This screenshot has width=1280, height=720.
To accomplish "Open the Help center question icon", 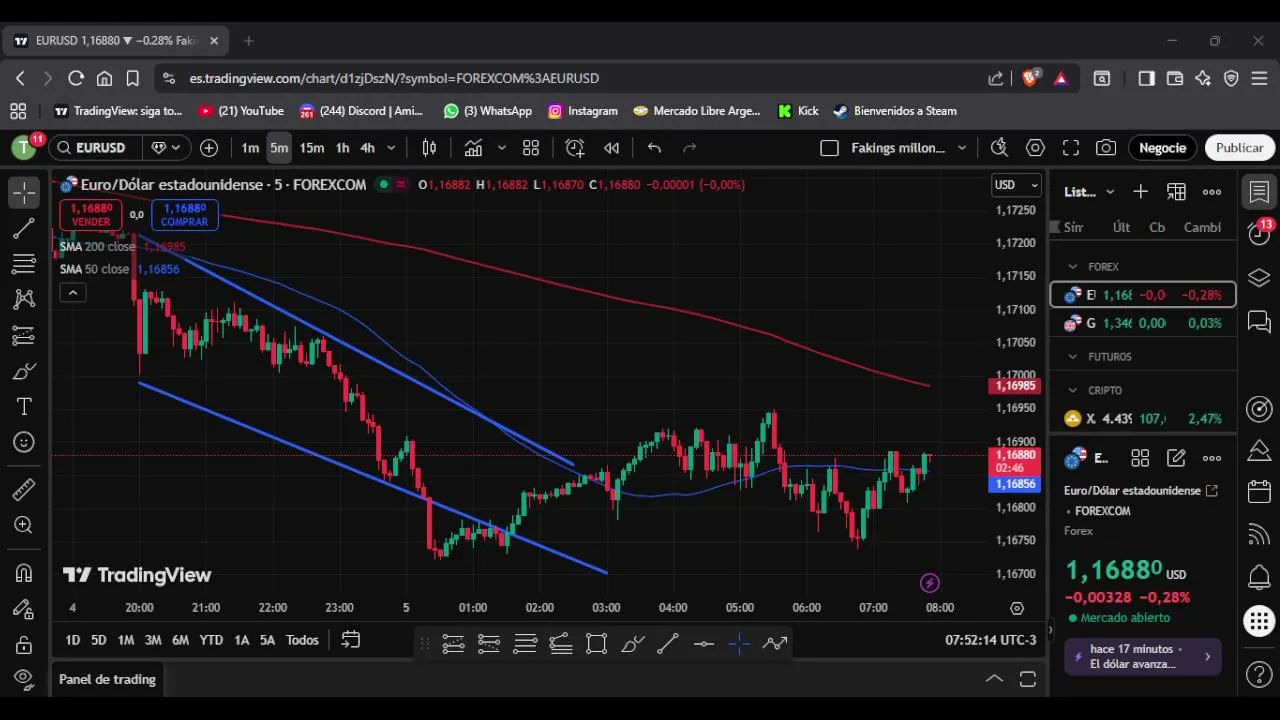I will [x=1259, y=676].
